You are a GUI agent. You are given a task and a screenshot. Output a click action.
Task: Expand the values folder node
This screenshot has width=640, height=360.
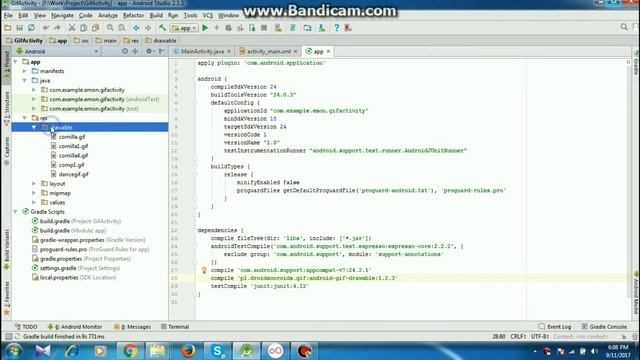34,202
